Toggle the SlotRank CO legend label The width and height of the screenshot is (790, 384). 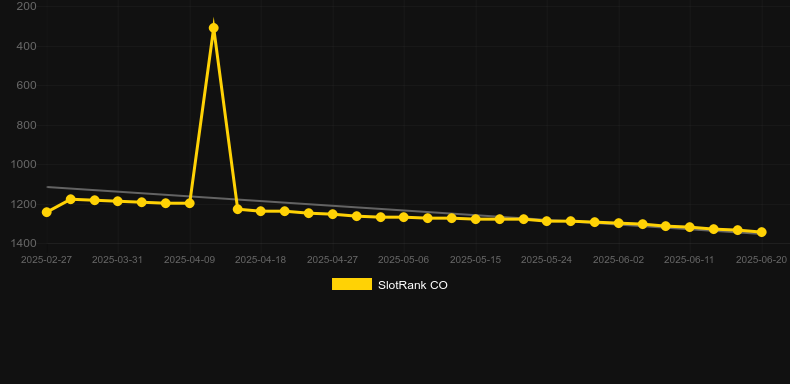413,285
